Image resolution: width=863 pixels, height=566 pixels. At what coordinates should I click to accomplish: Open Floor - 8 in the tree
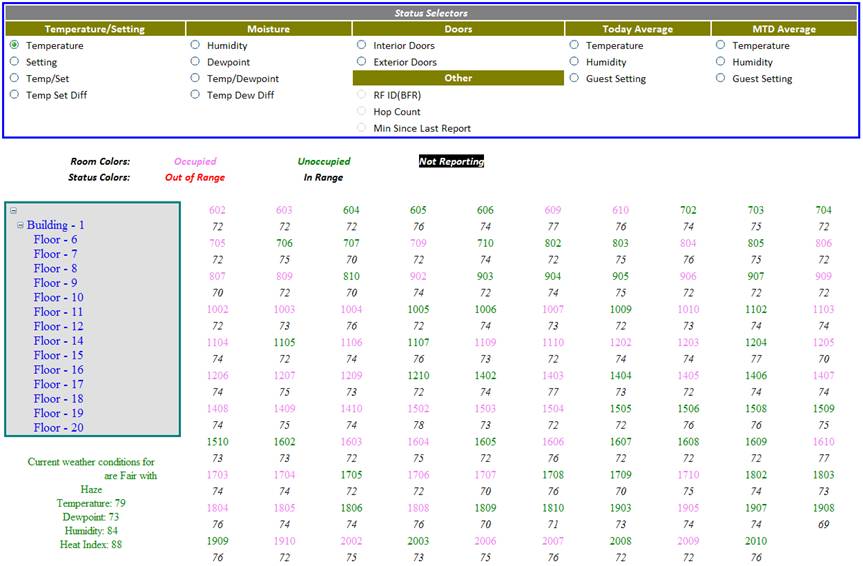pyautogui.click(x=55, y=268)
